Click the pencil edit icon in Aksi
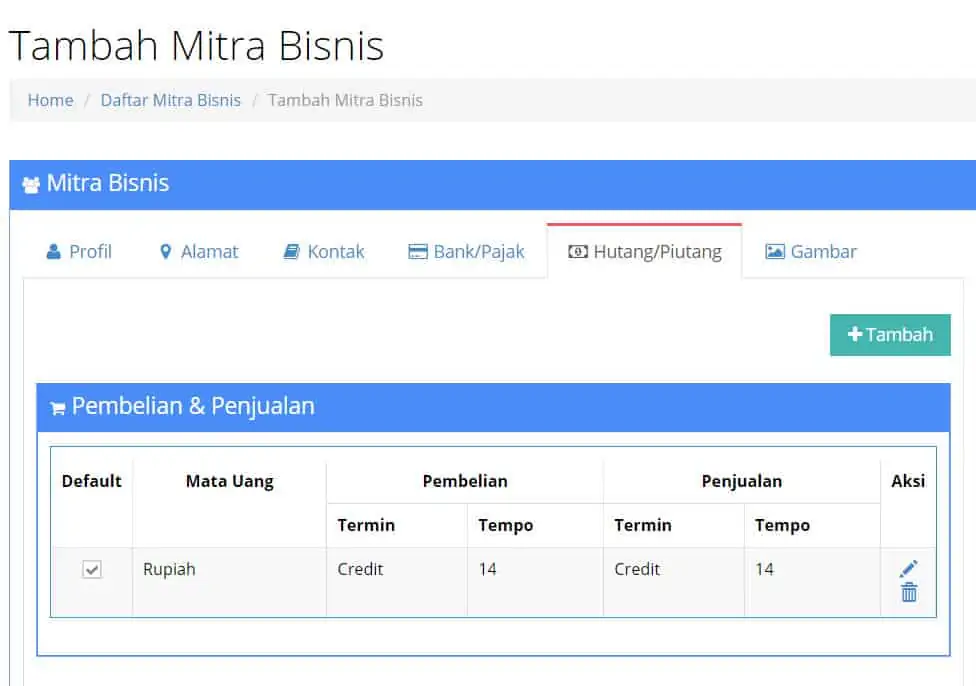The width and height of the screenshot is (976, 686). pos(909,568)
